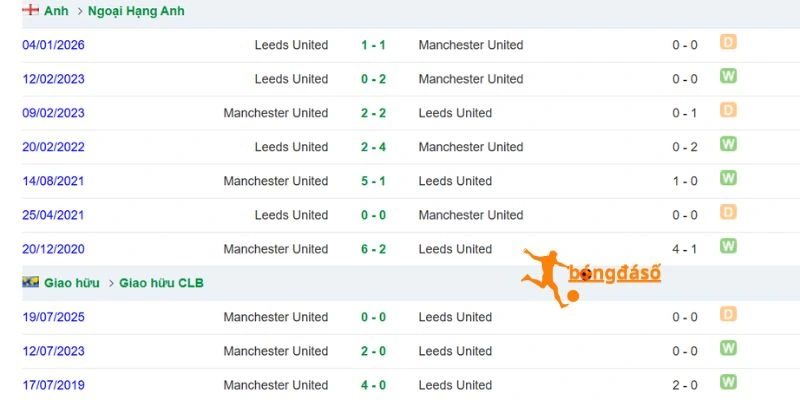Viewport: 800px width, 400px height.
Task: Open the Giao hữu CLB link
Action: (161, 283)
